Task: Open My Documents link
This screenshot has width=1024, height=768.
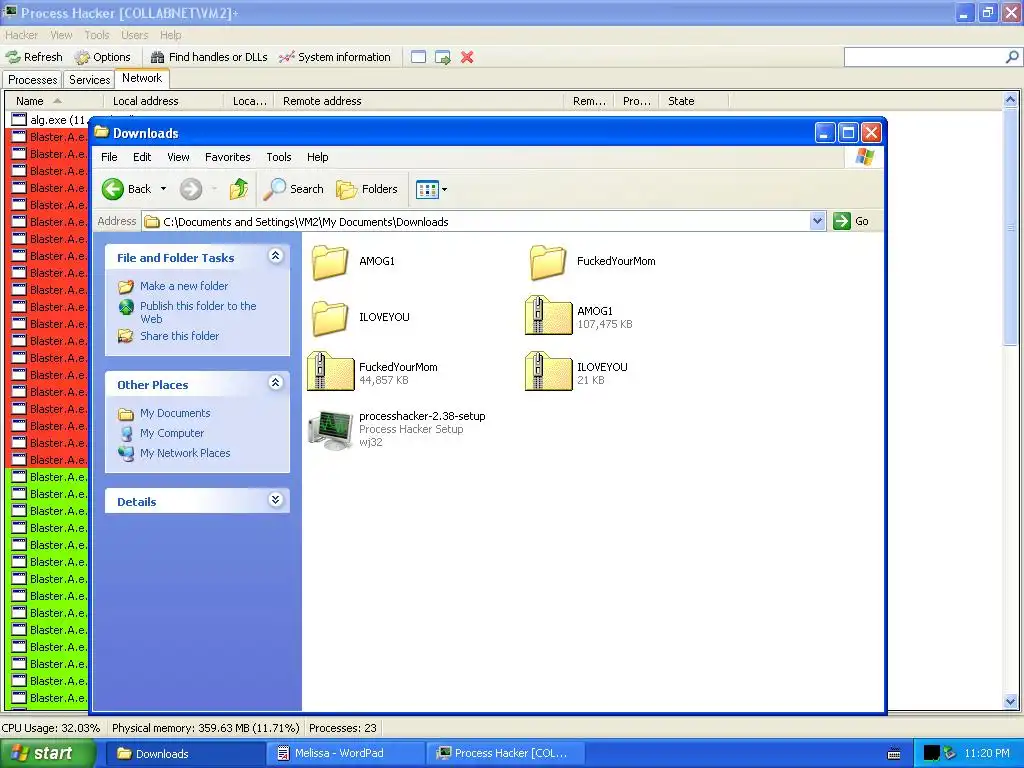Action: [x=175, y=413]
